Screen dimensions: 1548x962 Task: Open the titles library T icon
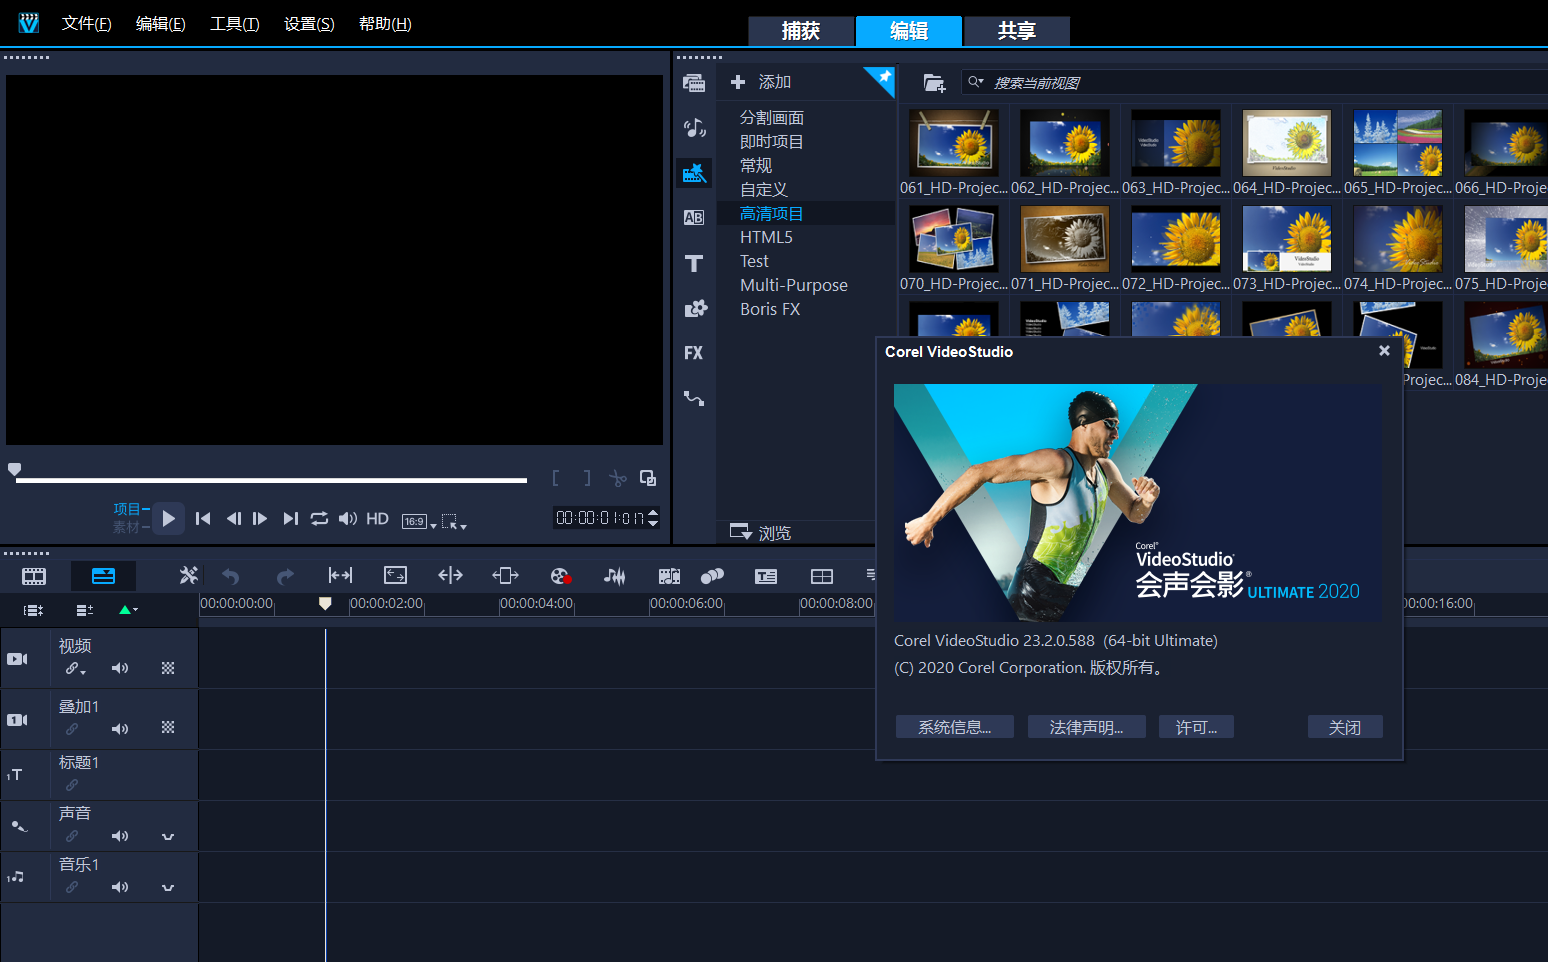(694, 263)
